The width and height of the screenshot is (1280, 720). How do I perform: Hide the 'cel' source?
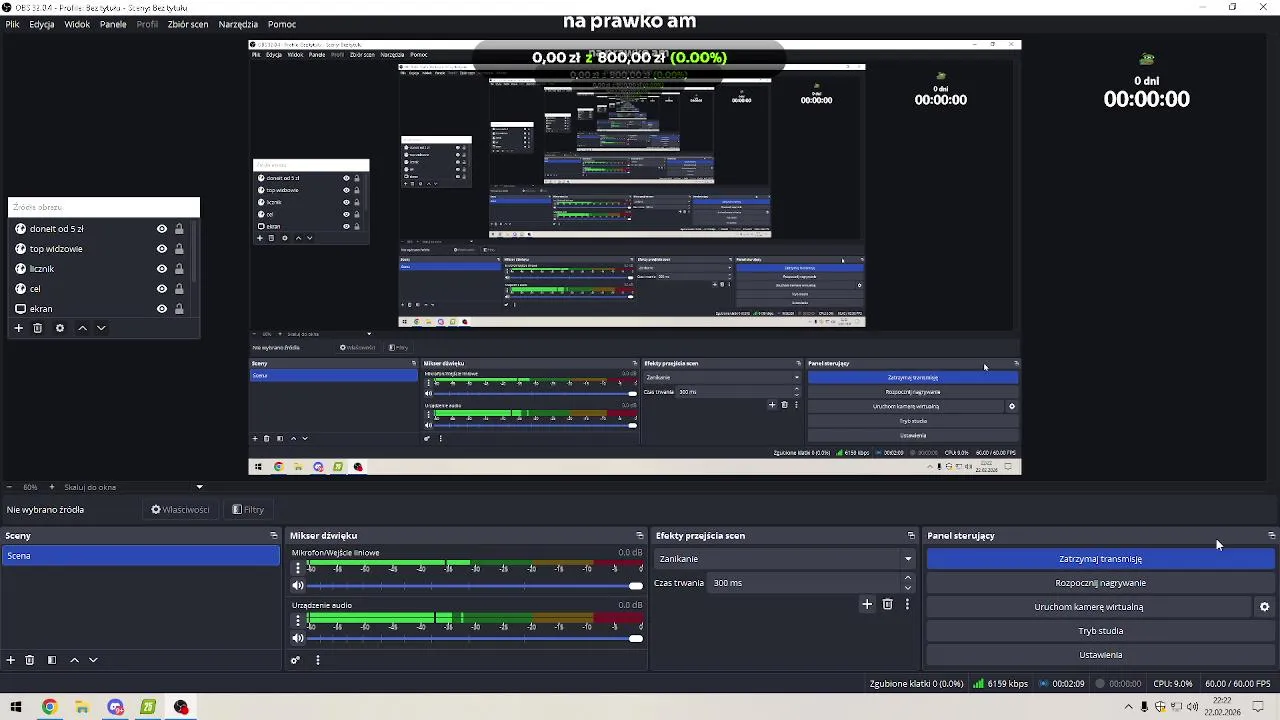162,289
